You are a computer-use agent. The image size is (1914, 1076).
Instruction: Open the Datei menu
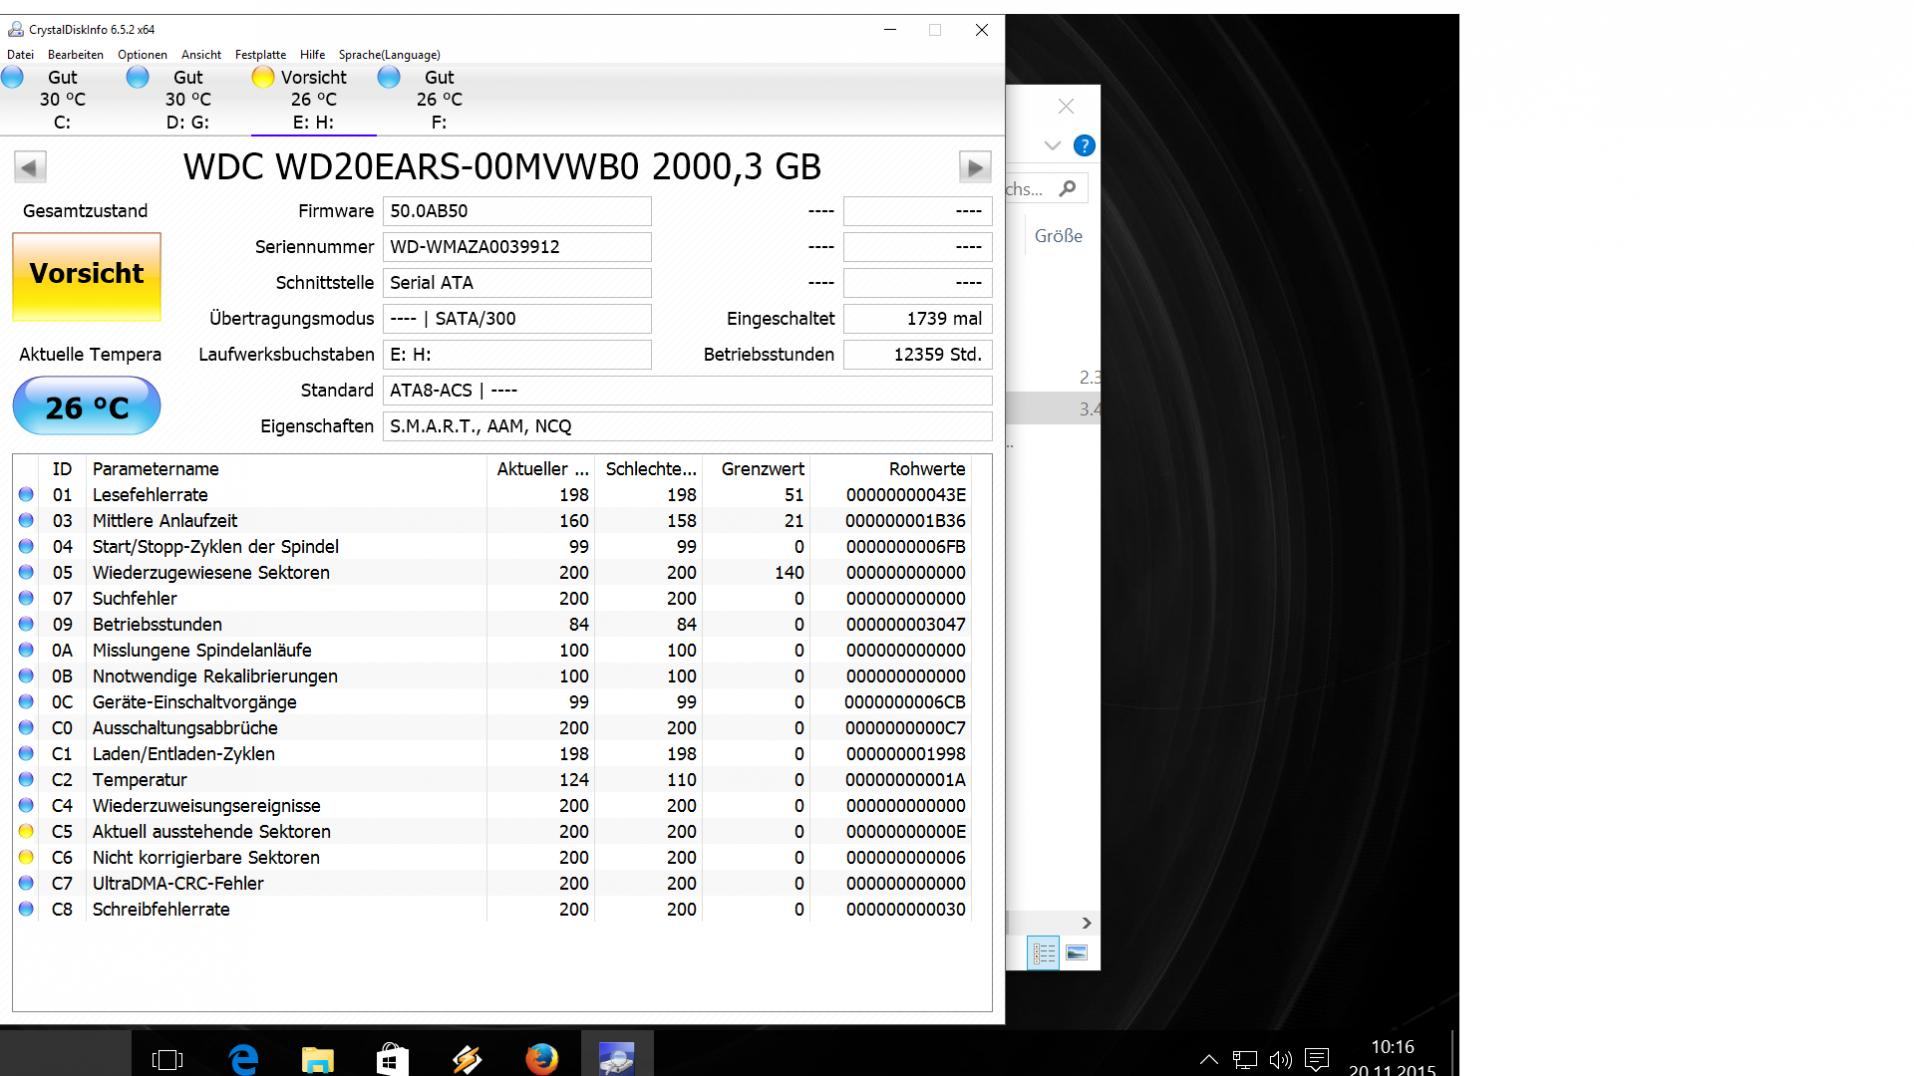(20, 55)
